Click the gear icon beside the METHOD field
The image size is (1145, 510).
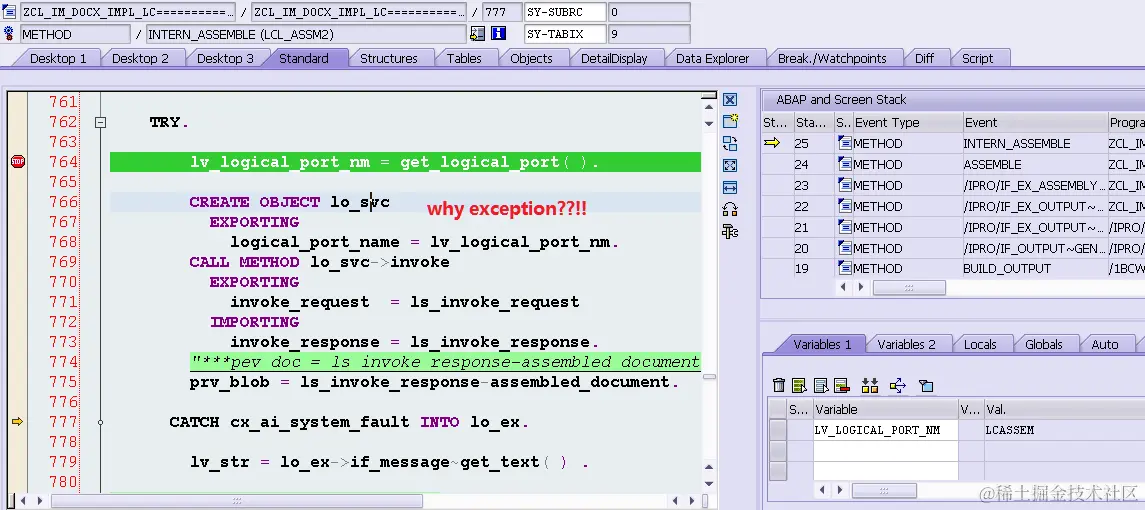pyautogui.click(x=9, y=33)
